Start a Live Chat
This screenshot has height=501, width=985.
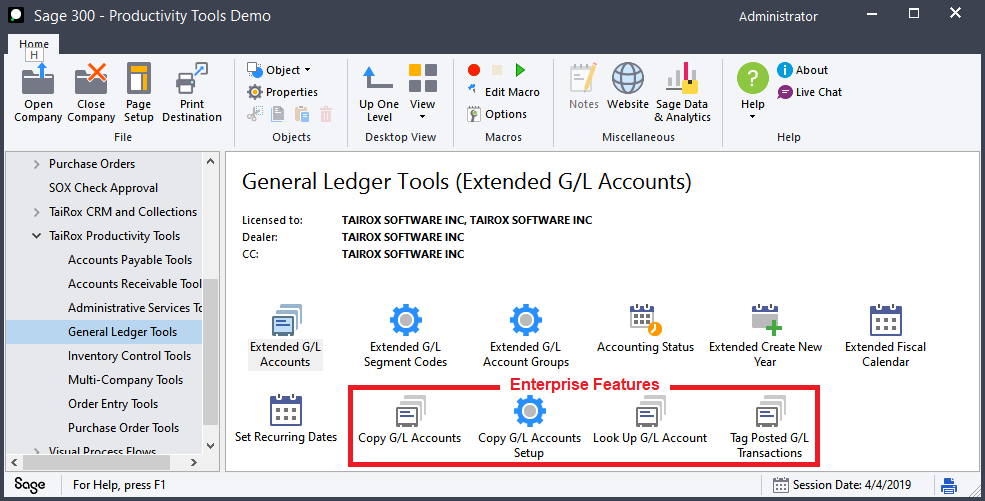click(810, 92)
